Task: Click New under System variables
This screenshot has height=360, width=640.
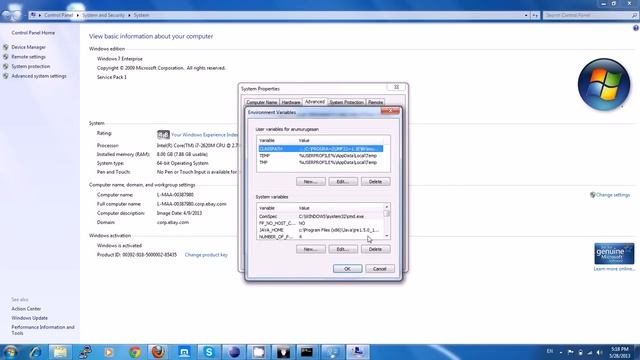Action: tap(311, 249)
